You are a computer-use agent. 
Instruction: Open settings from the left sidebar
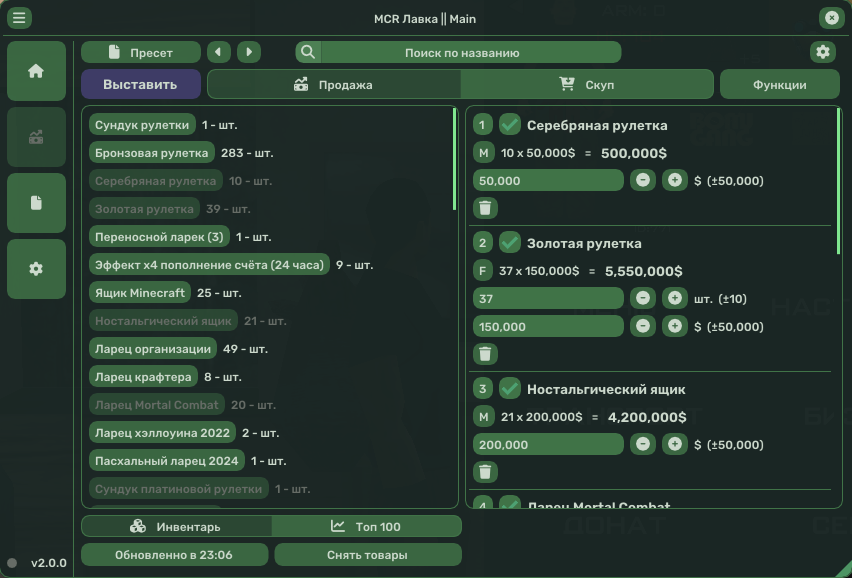[36, 269]
